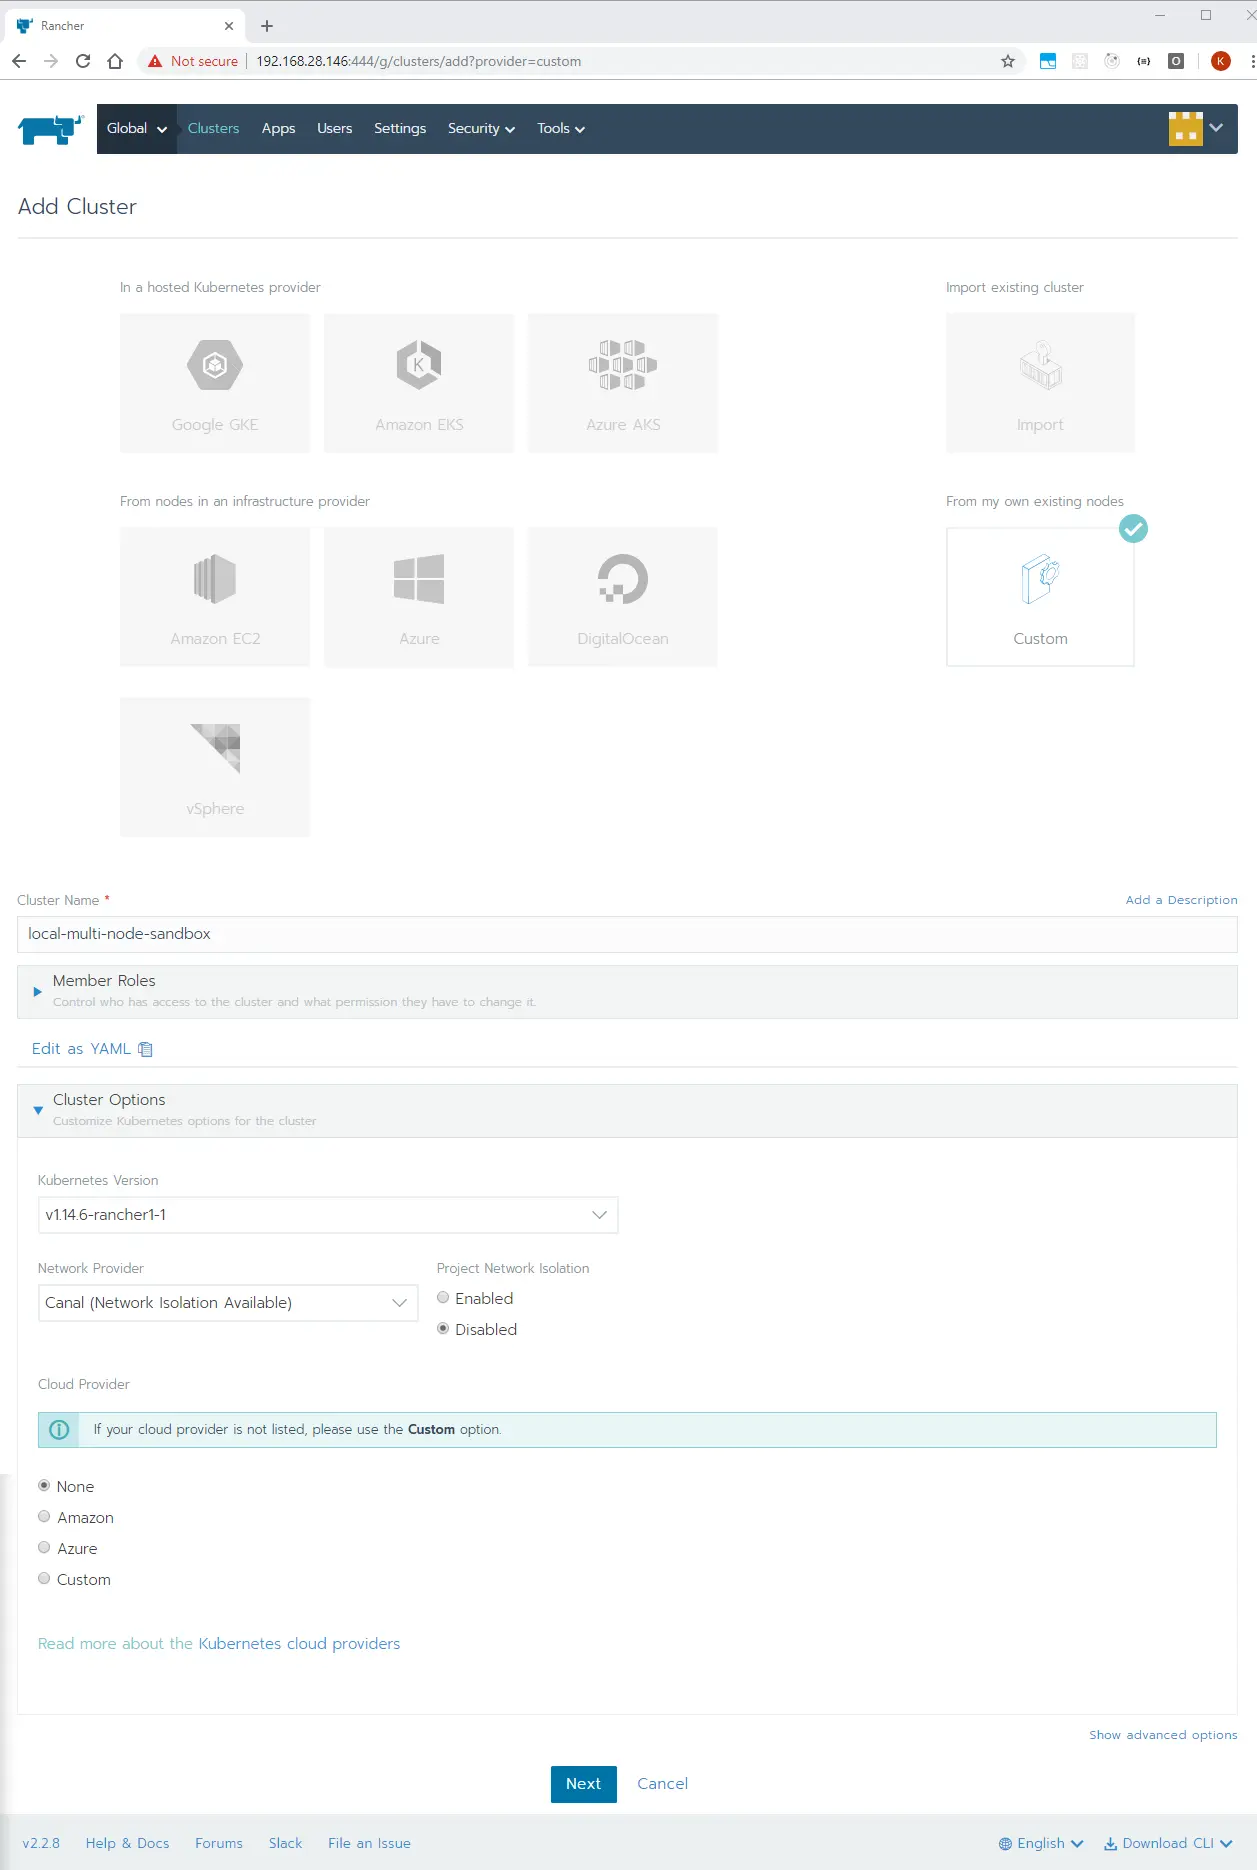Click the browser address bar URL
Viewport: 1257px width, 1870px height.
(419, 61)
